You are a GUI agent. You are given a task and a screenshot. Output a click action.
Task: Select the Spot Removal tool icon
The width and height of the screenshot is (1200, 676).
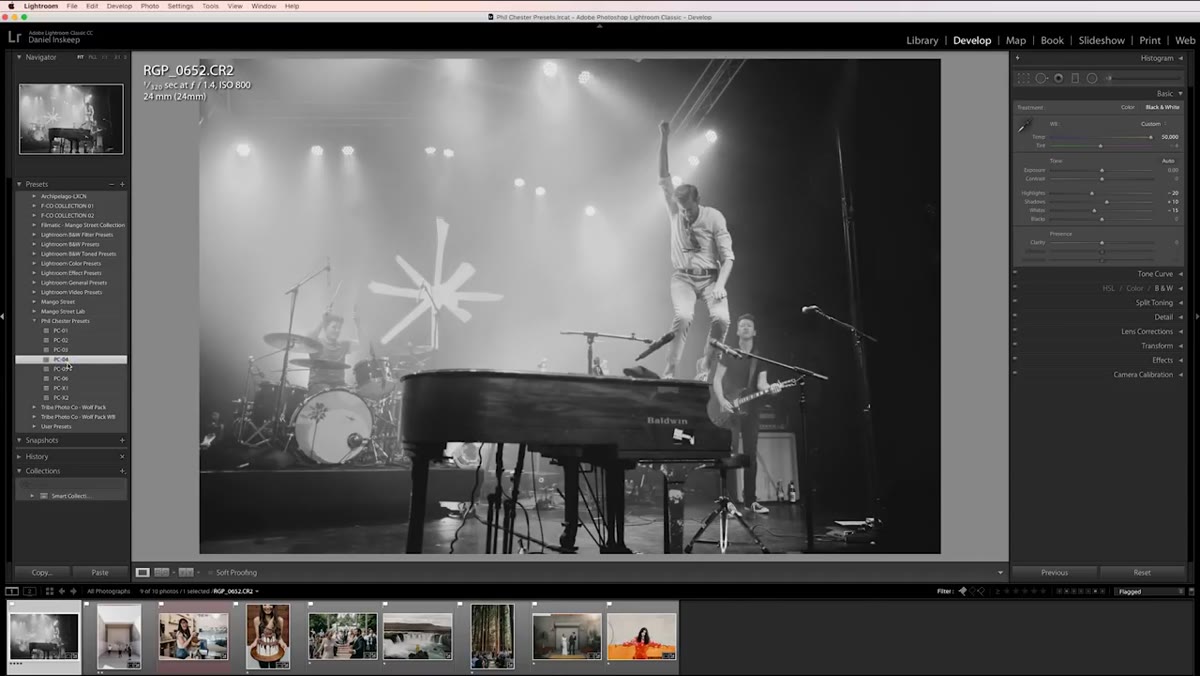tap(1041, 78)
